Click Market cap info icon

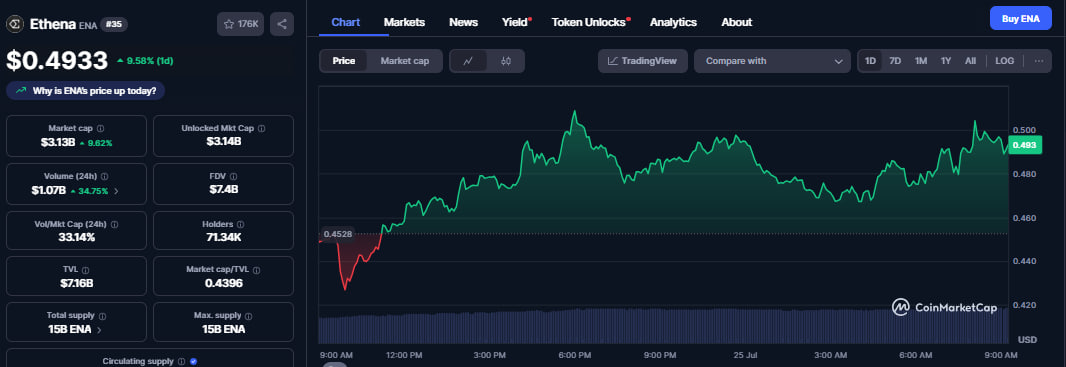pos(101,128)
